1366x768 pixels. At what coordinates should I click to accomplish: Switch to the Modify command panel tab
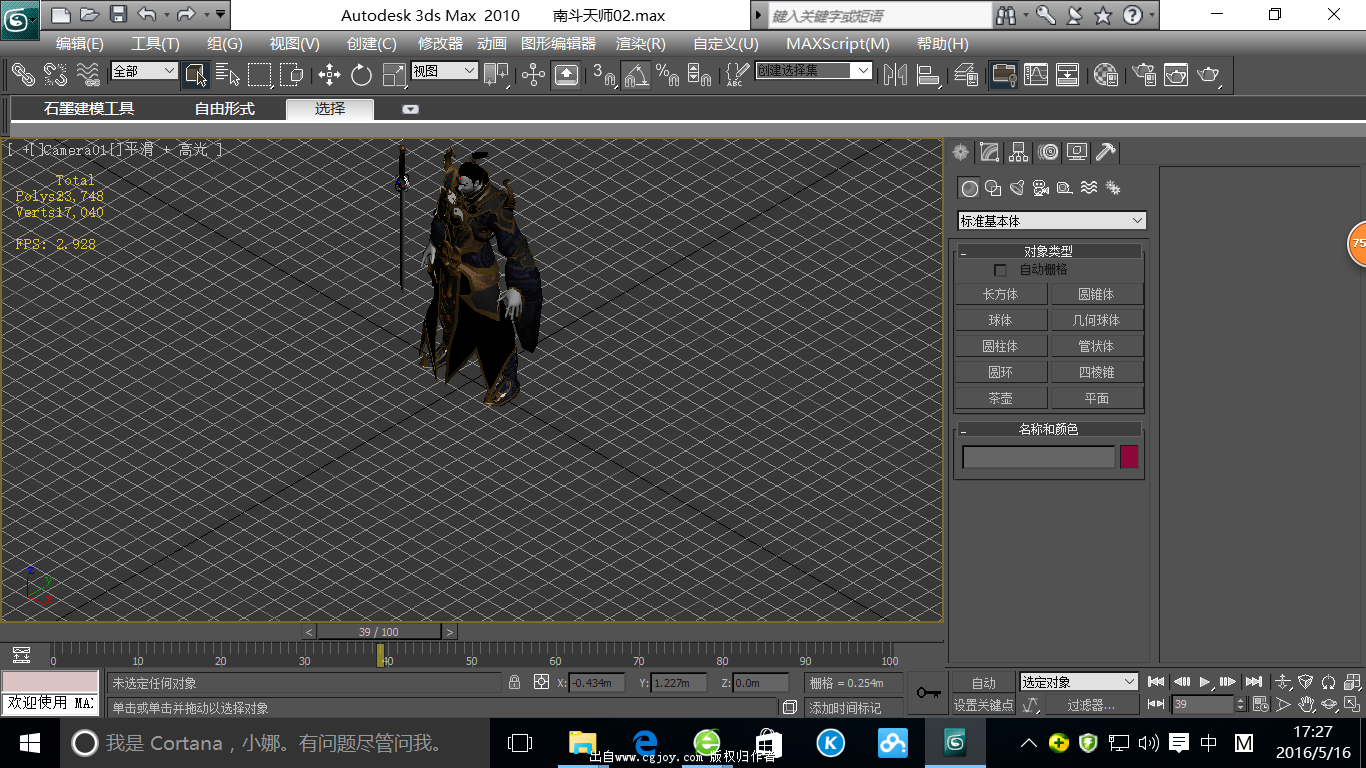pyautogui.click(x=989, y=152)
